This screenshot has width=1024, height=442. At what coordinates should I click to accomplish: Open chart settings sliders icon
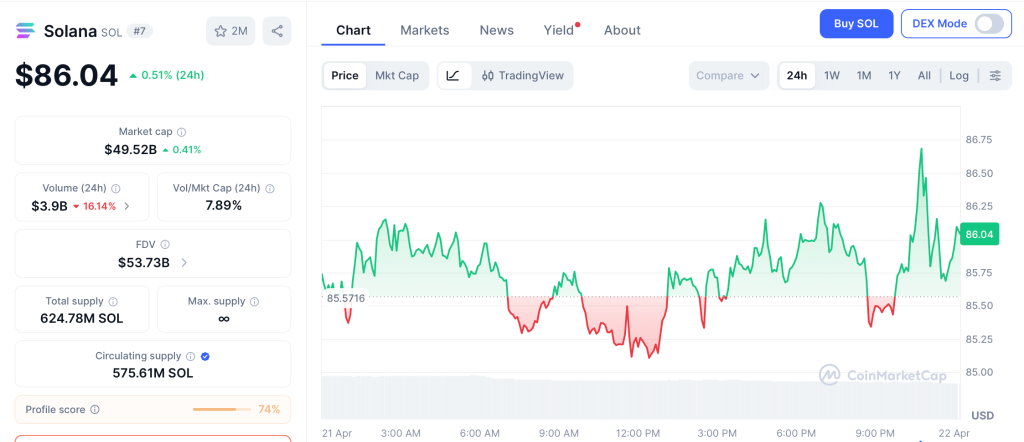(x=995, y=76)
